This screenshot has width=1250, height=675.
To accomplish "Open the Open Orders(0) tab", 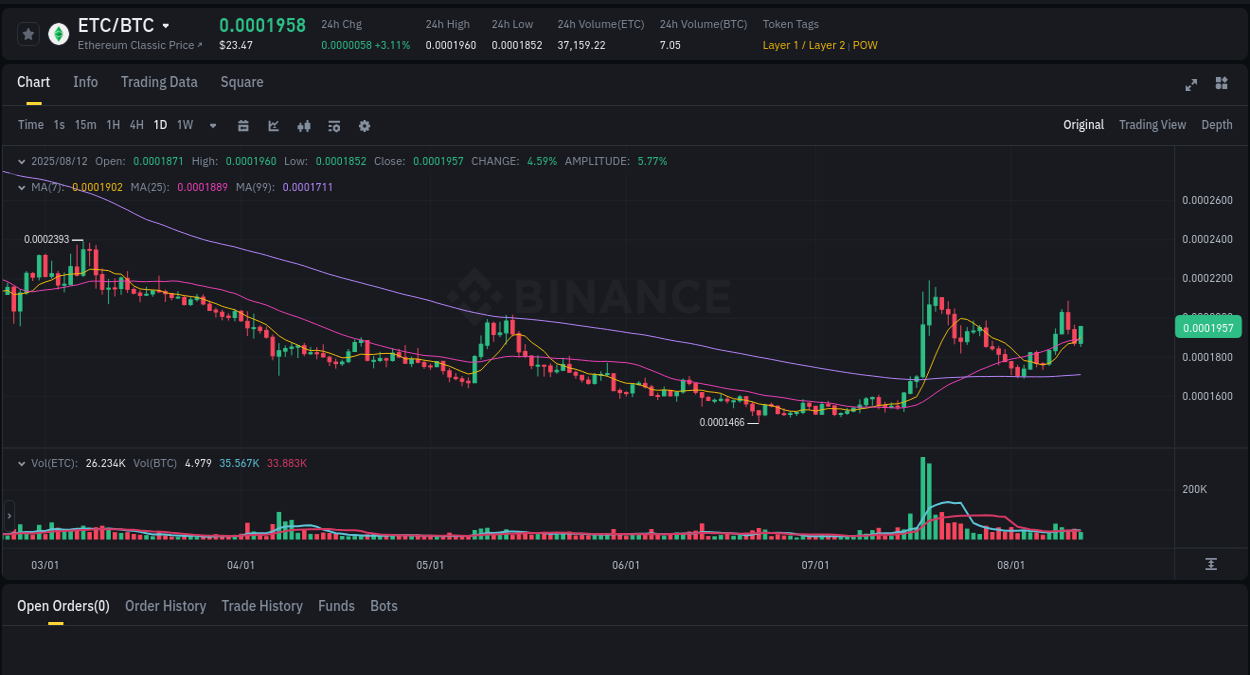I will click(x=63, y=606).
